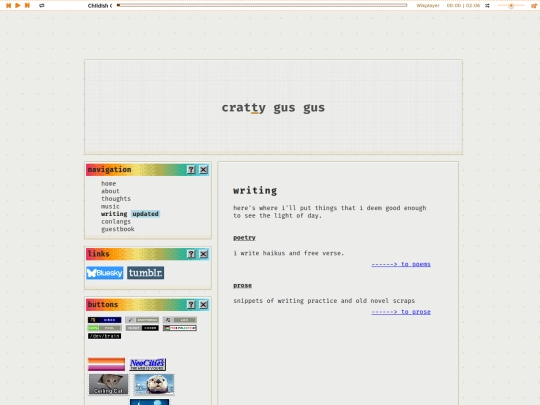Click the Free Palestine badge
Screen dimensions: 540x405
tap(180, 328)
